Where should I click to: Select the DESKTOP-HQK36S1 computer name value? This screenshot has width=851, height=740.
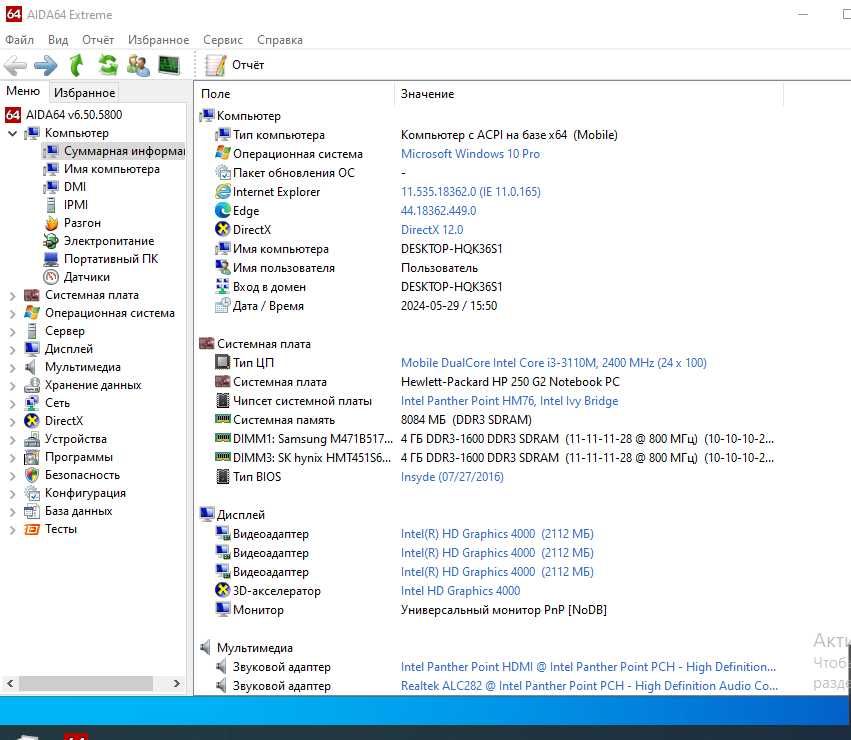point(452,249)
